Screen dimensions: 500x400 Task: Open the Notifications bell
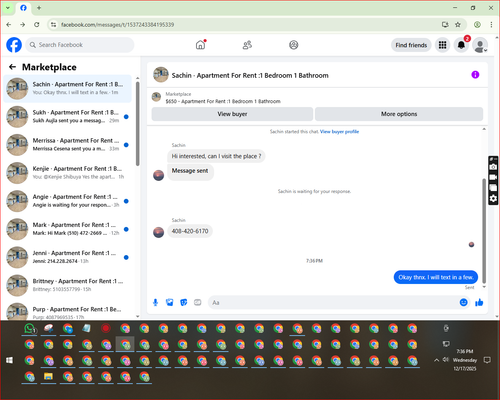(461, 45)
